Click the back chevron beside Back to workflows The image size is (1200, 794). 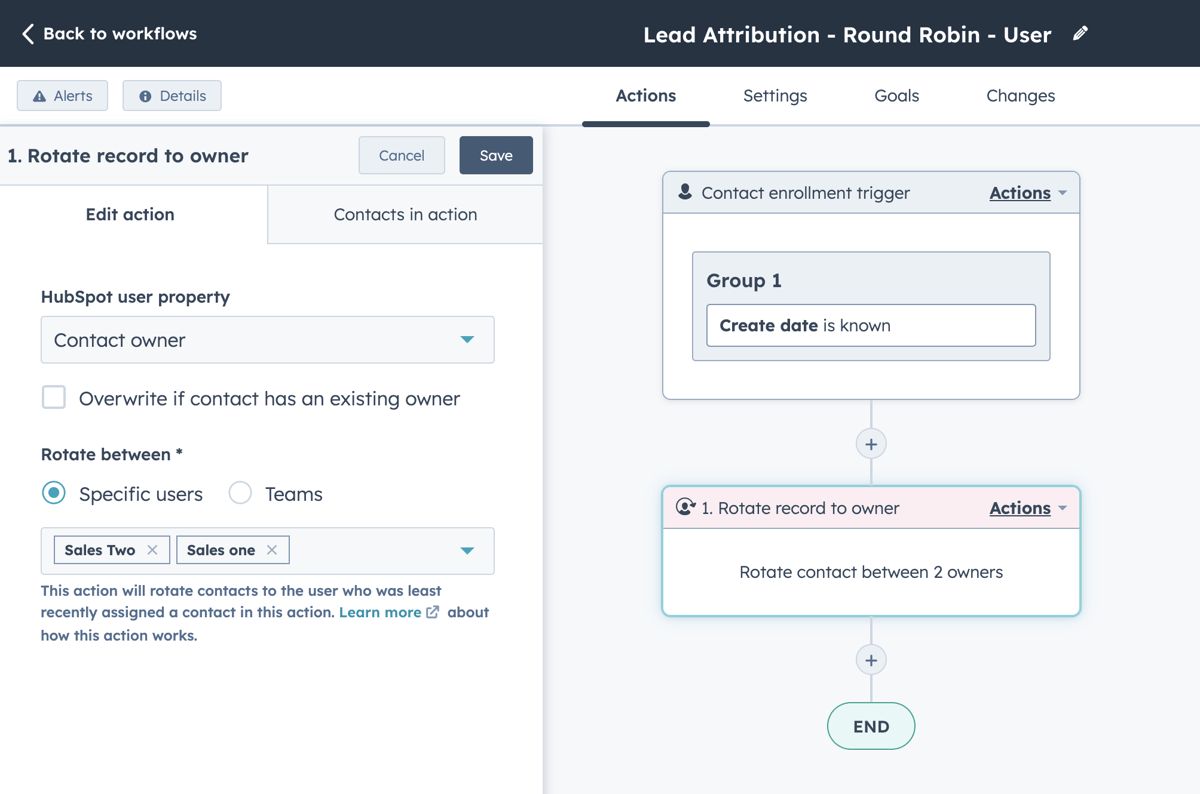27,33
